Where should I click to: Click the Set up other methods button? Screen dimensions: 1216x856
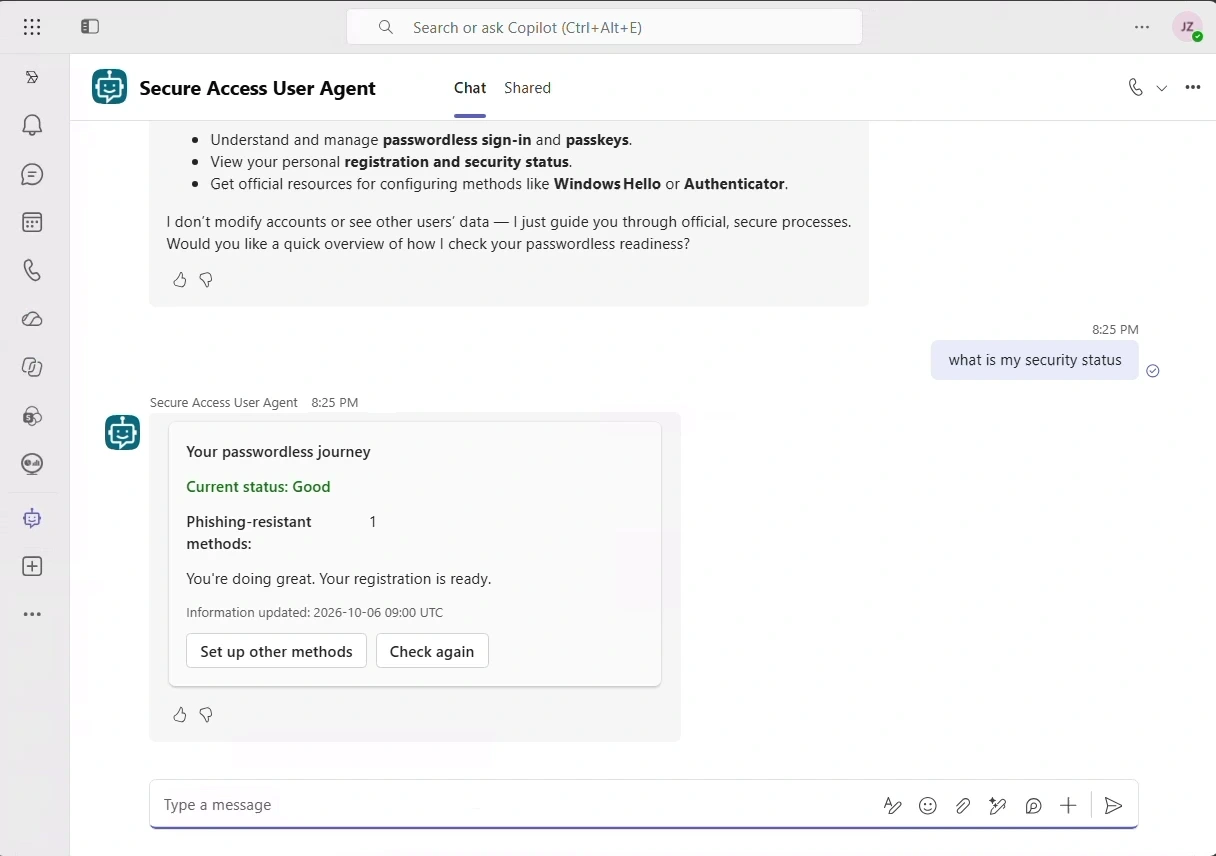276,651
